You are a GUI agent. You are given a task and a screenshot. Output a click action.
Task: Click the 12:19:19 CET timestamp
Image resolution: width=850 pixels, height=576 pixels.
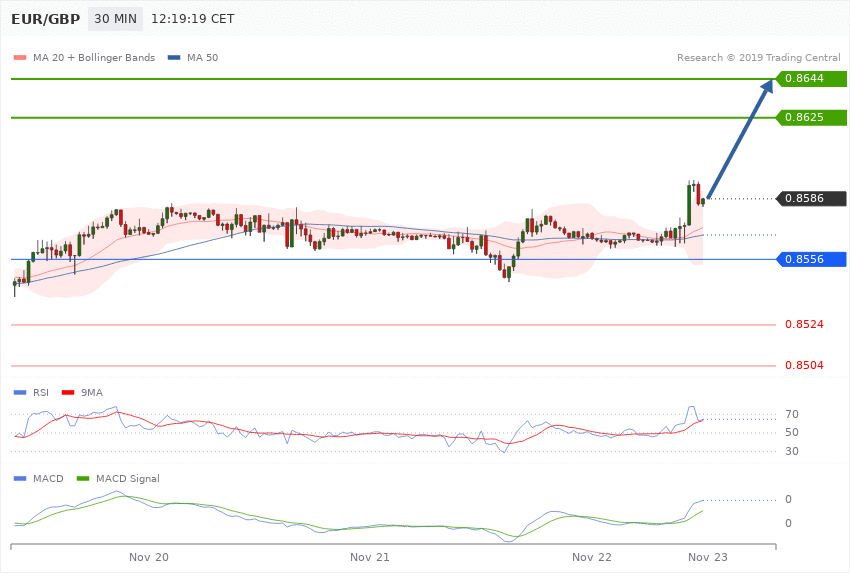pos(192,19)
